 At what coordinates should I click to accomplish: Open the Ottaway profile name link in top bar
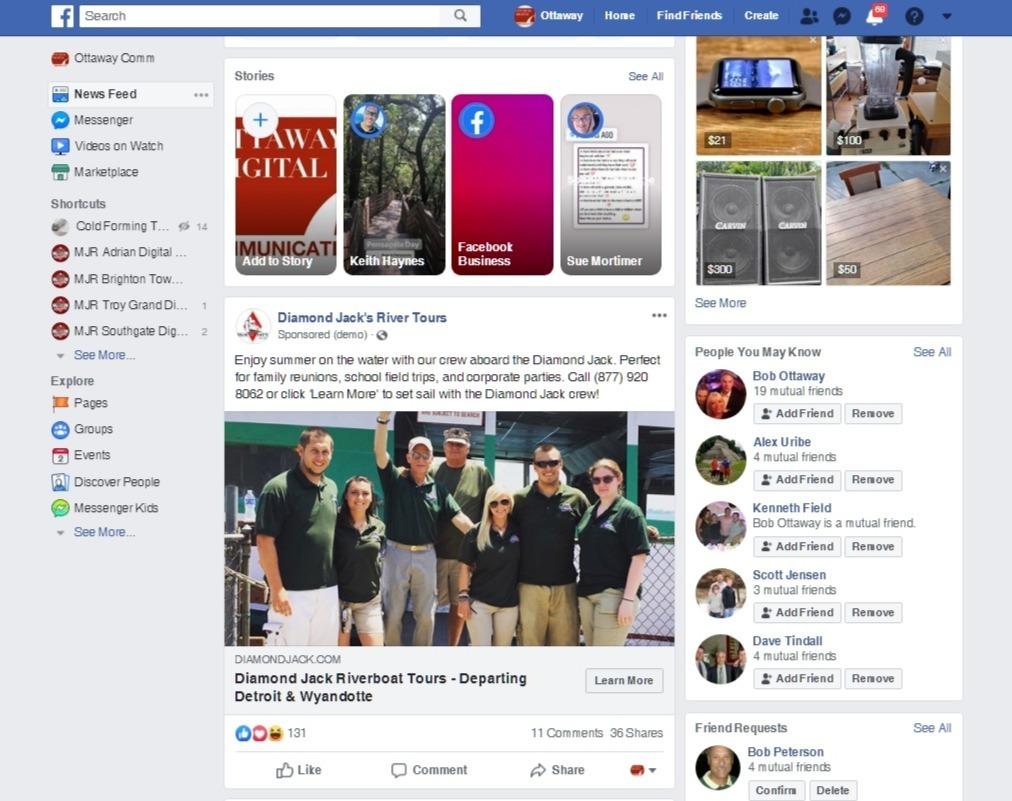click(562, 15)
